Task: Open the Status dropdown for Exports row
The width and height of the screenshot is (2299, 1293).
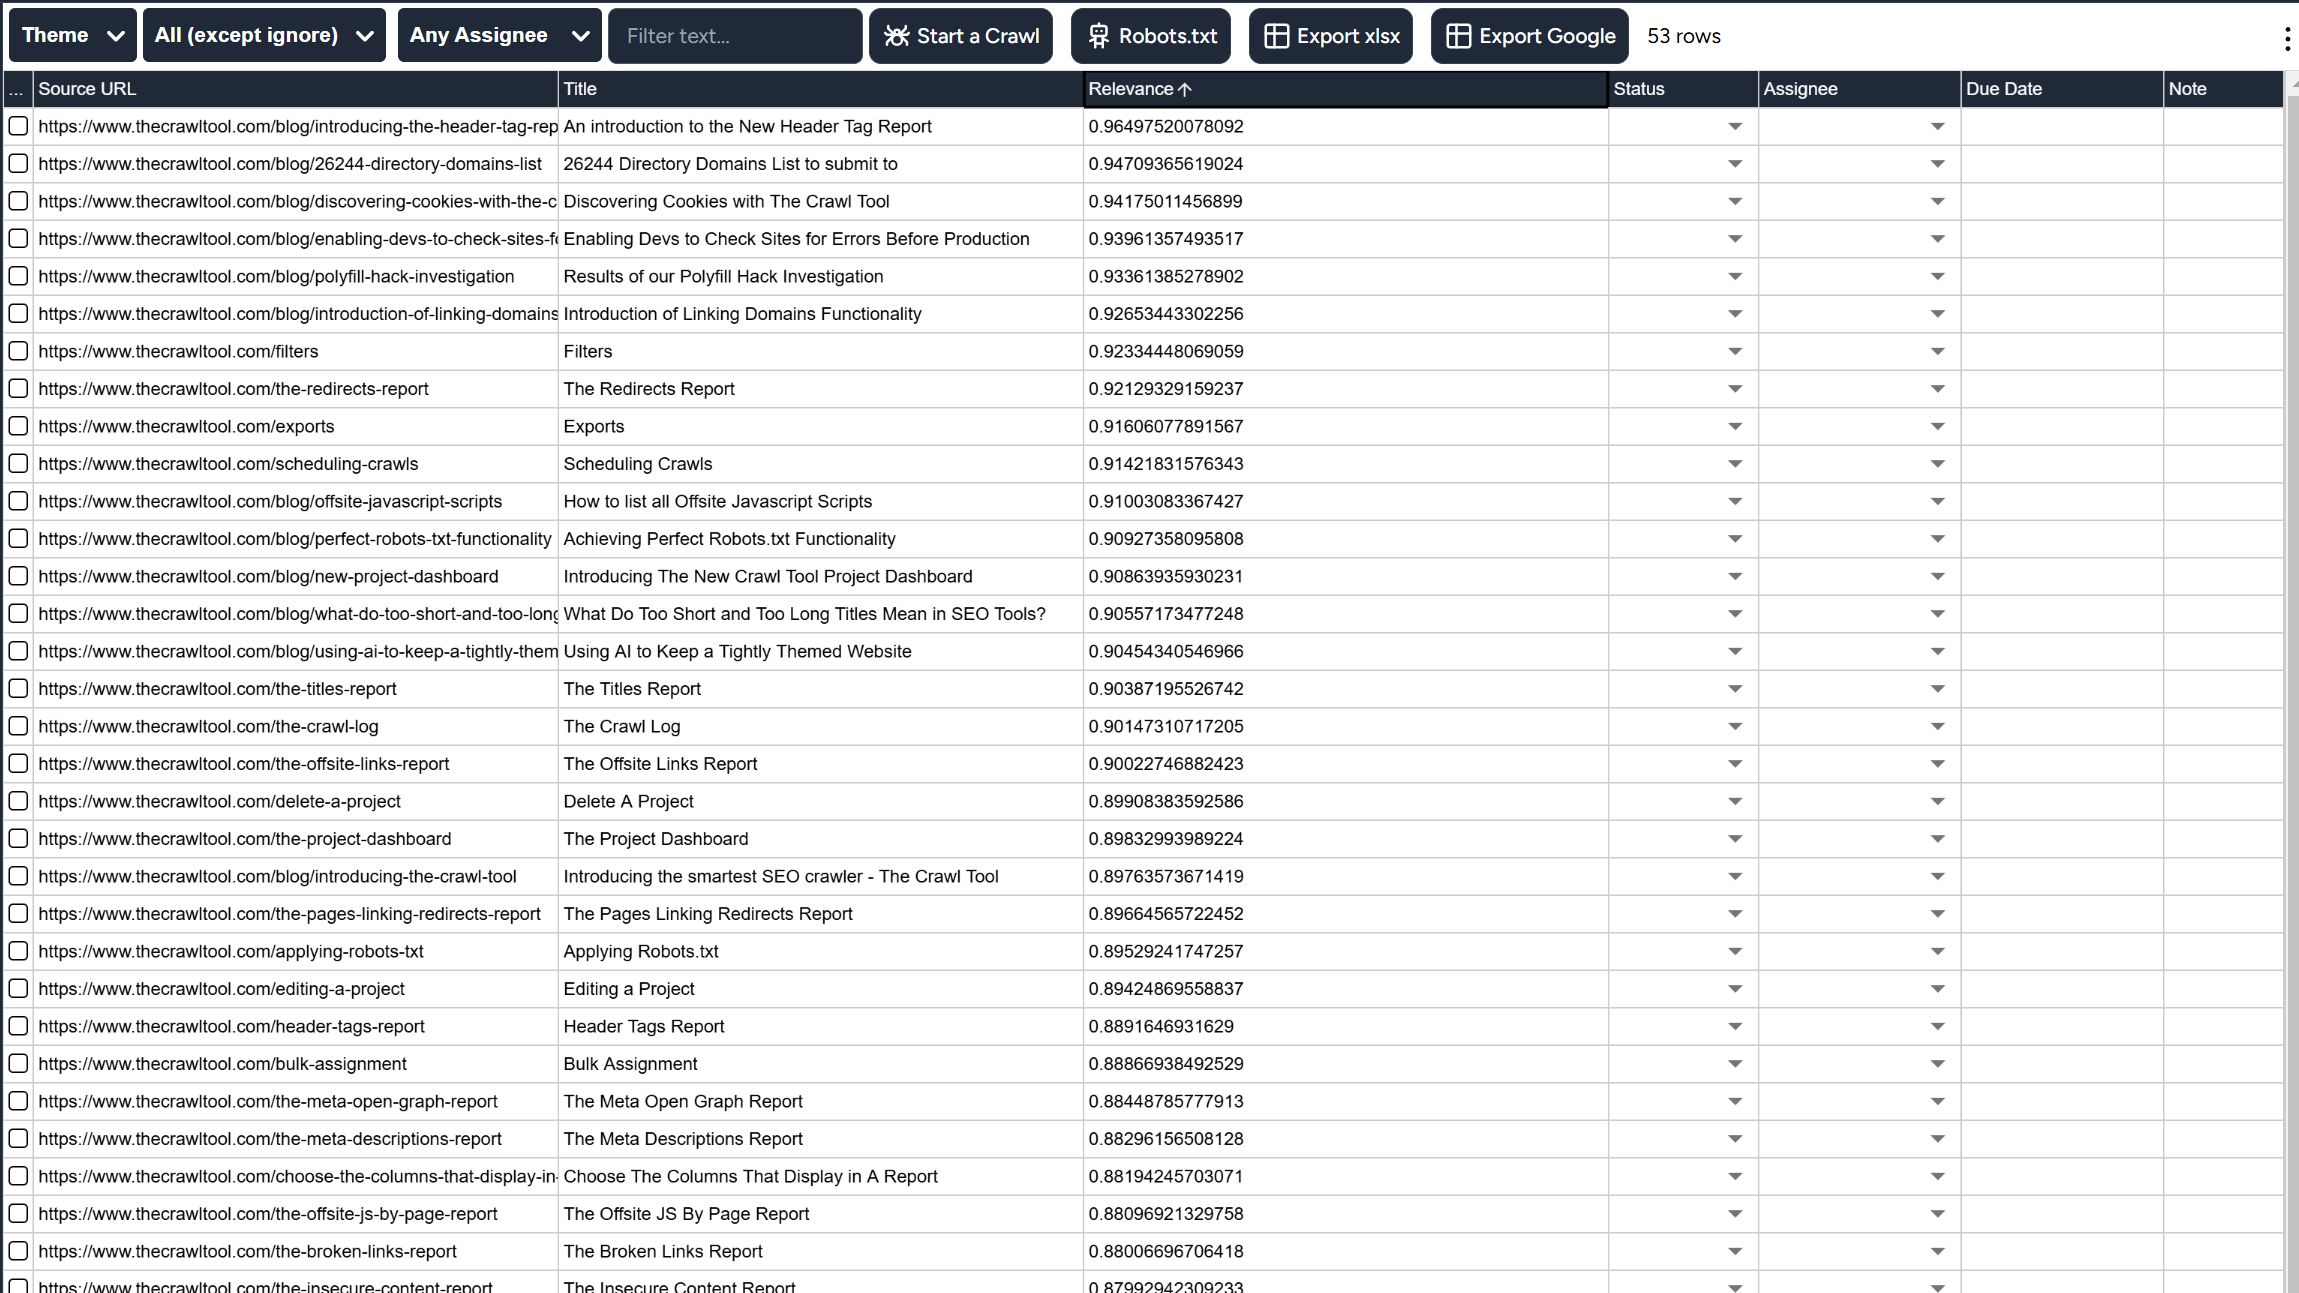Action: [x=1734, y=426]
